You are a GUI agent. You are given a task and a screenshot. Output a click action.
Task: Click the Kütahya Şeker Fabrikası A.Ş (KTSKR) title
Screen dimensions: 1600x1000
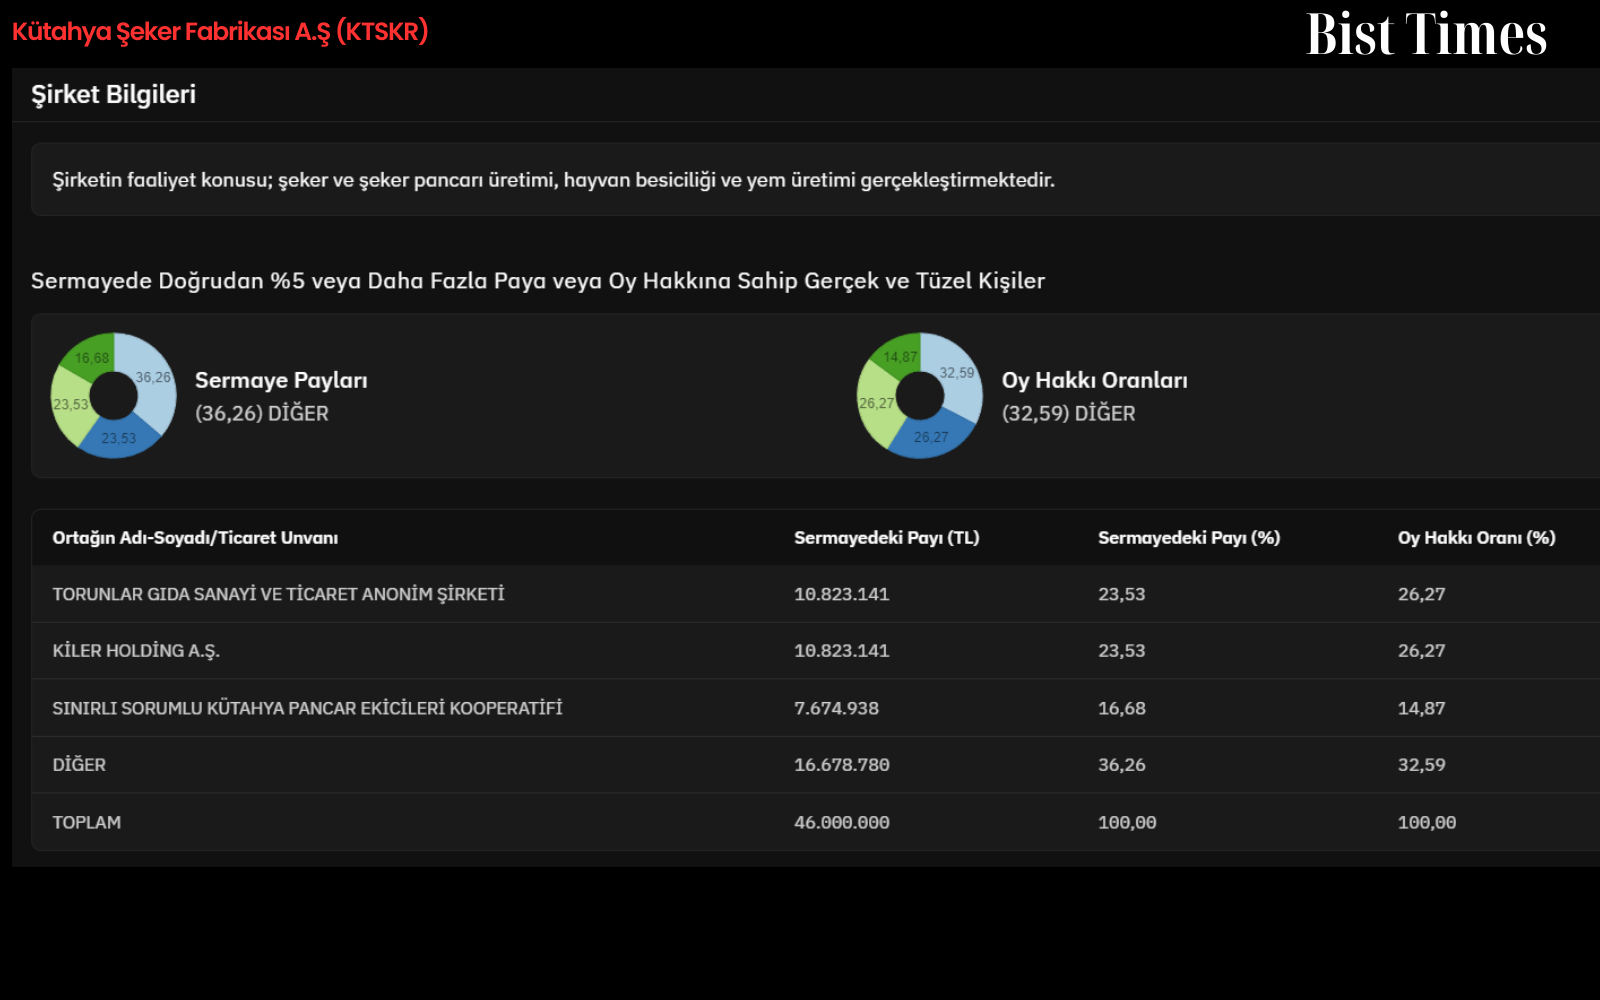click(x=220, y=31)
